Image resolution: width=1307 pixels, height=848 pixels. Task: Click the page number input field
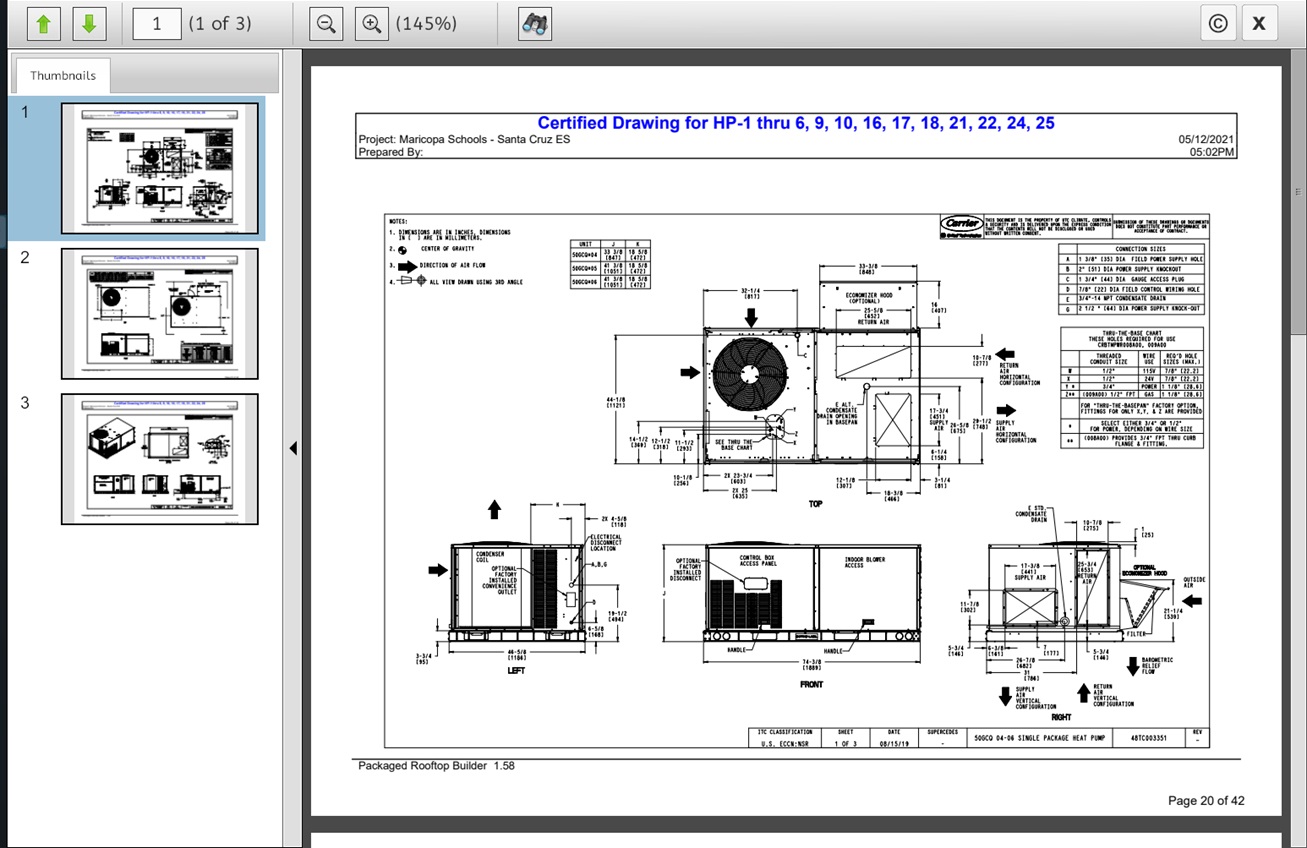157,24
